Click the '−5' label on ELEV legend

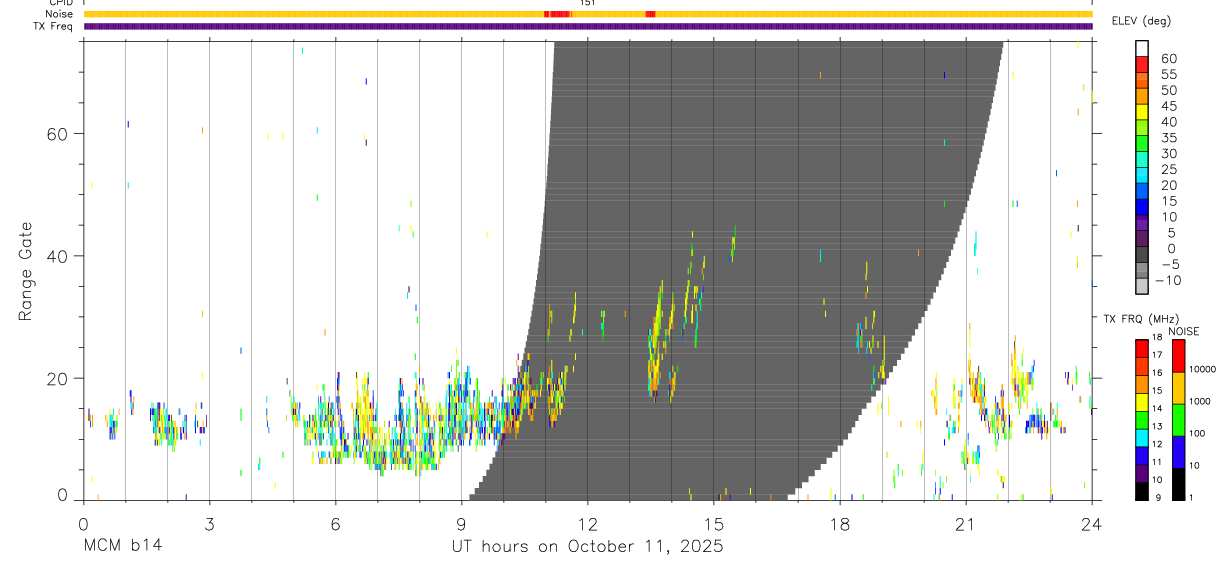click(1169, 264)
